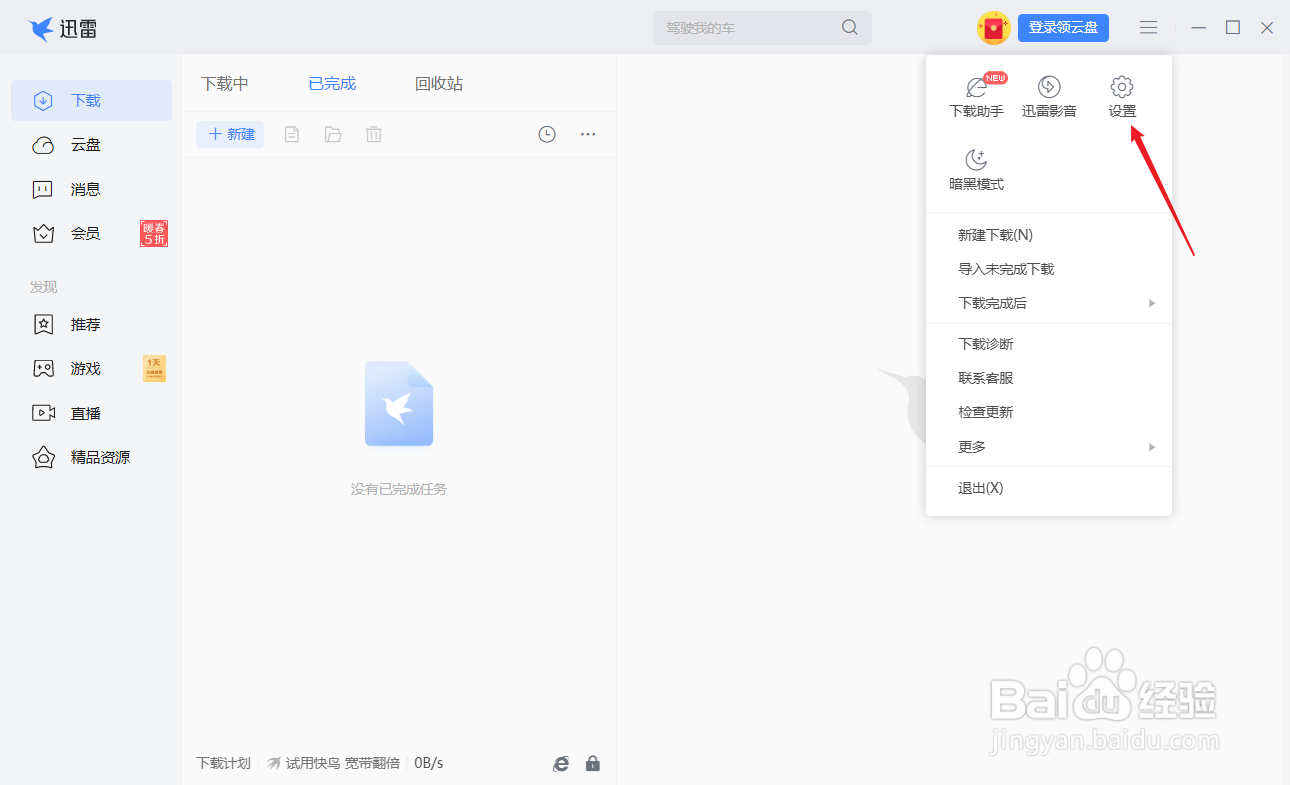
Task: Open the history clock icon above the task list
Action: [x=546, y=133]
